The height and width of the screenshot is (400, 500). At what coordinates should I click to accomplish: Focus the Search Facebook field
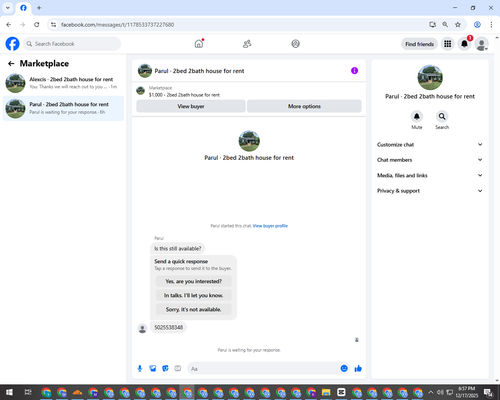pos(72,44)
